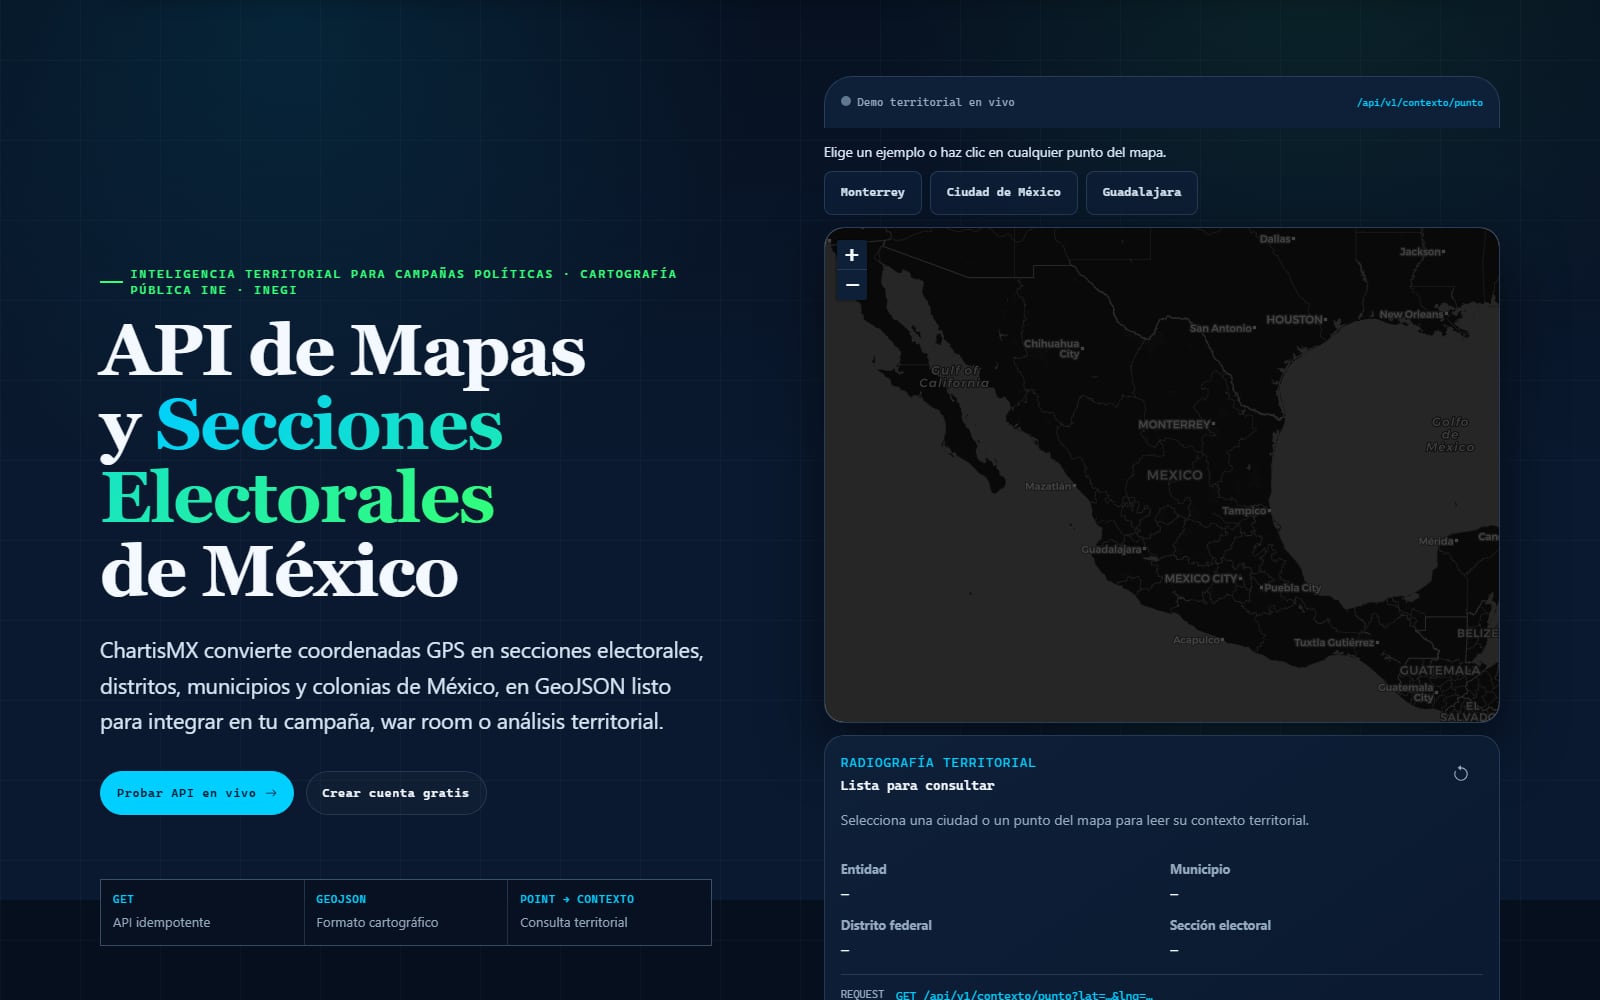Viewport: 1600px width, 1000px height.
Task: Click the Distrito federal field label
Action: click(x=886, y=925)
